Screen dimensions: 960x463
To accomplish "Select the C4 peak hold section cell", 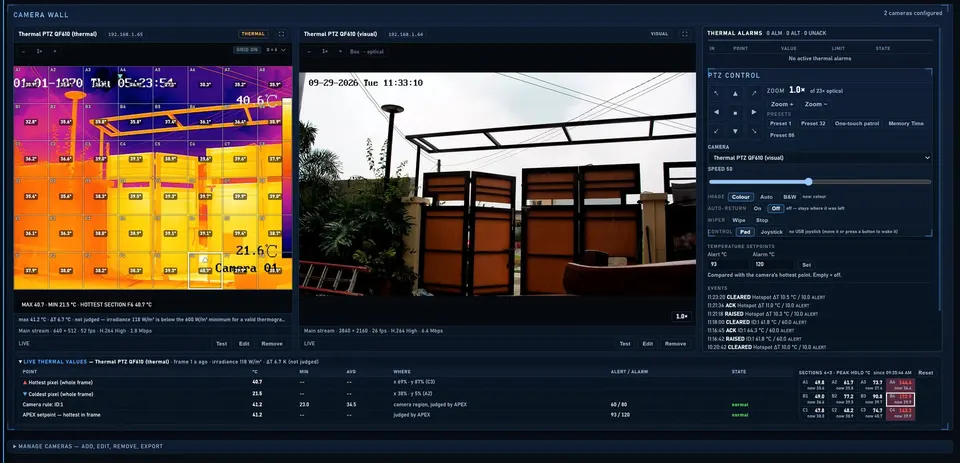I will point(901,413).
